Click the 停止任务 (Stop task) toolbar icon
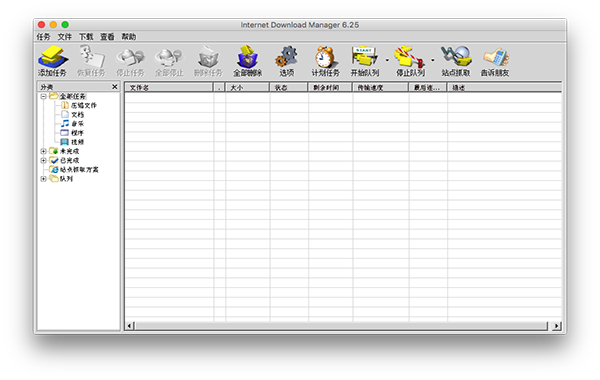Image resolution: width=600 pixels, height=380 pixels. (130, 61)
